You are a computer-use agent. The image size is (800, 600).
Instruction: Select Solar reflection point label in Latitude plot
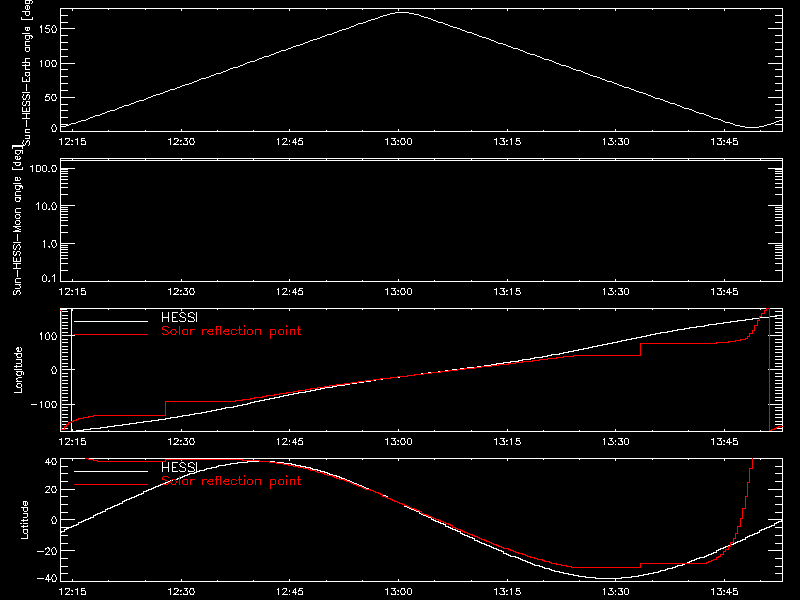coord(231,481)
